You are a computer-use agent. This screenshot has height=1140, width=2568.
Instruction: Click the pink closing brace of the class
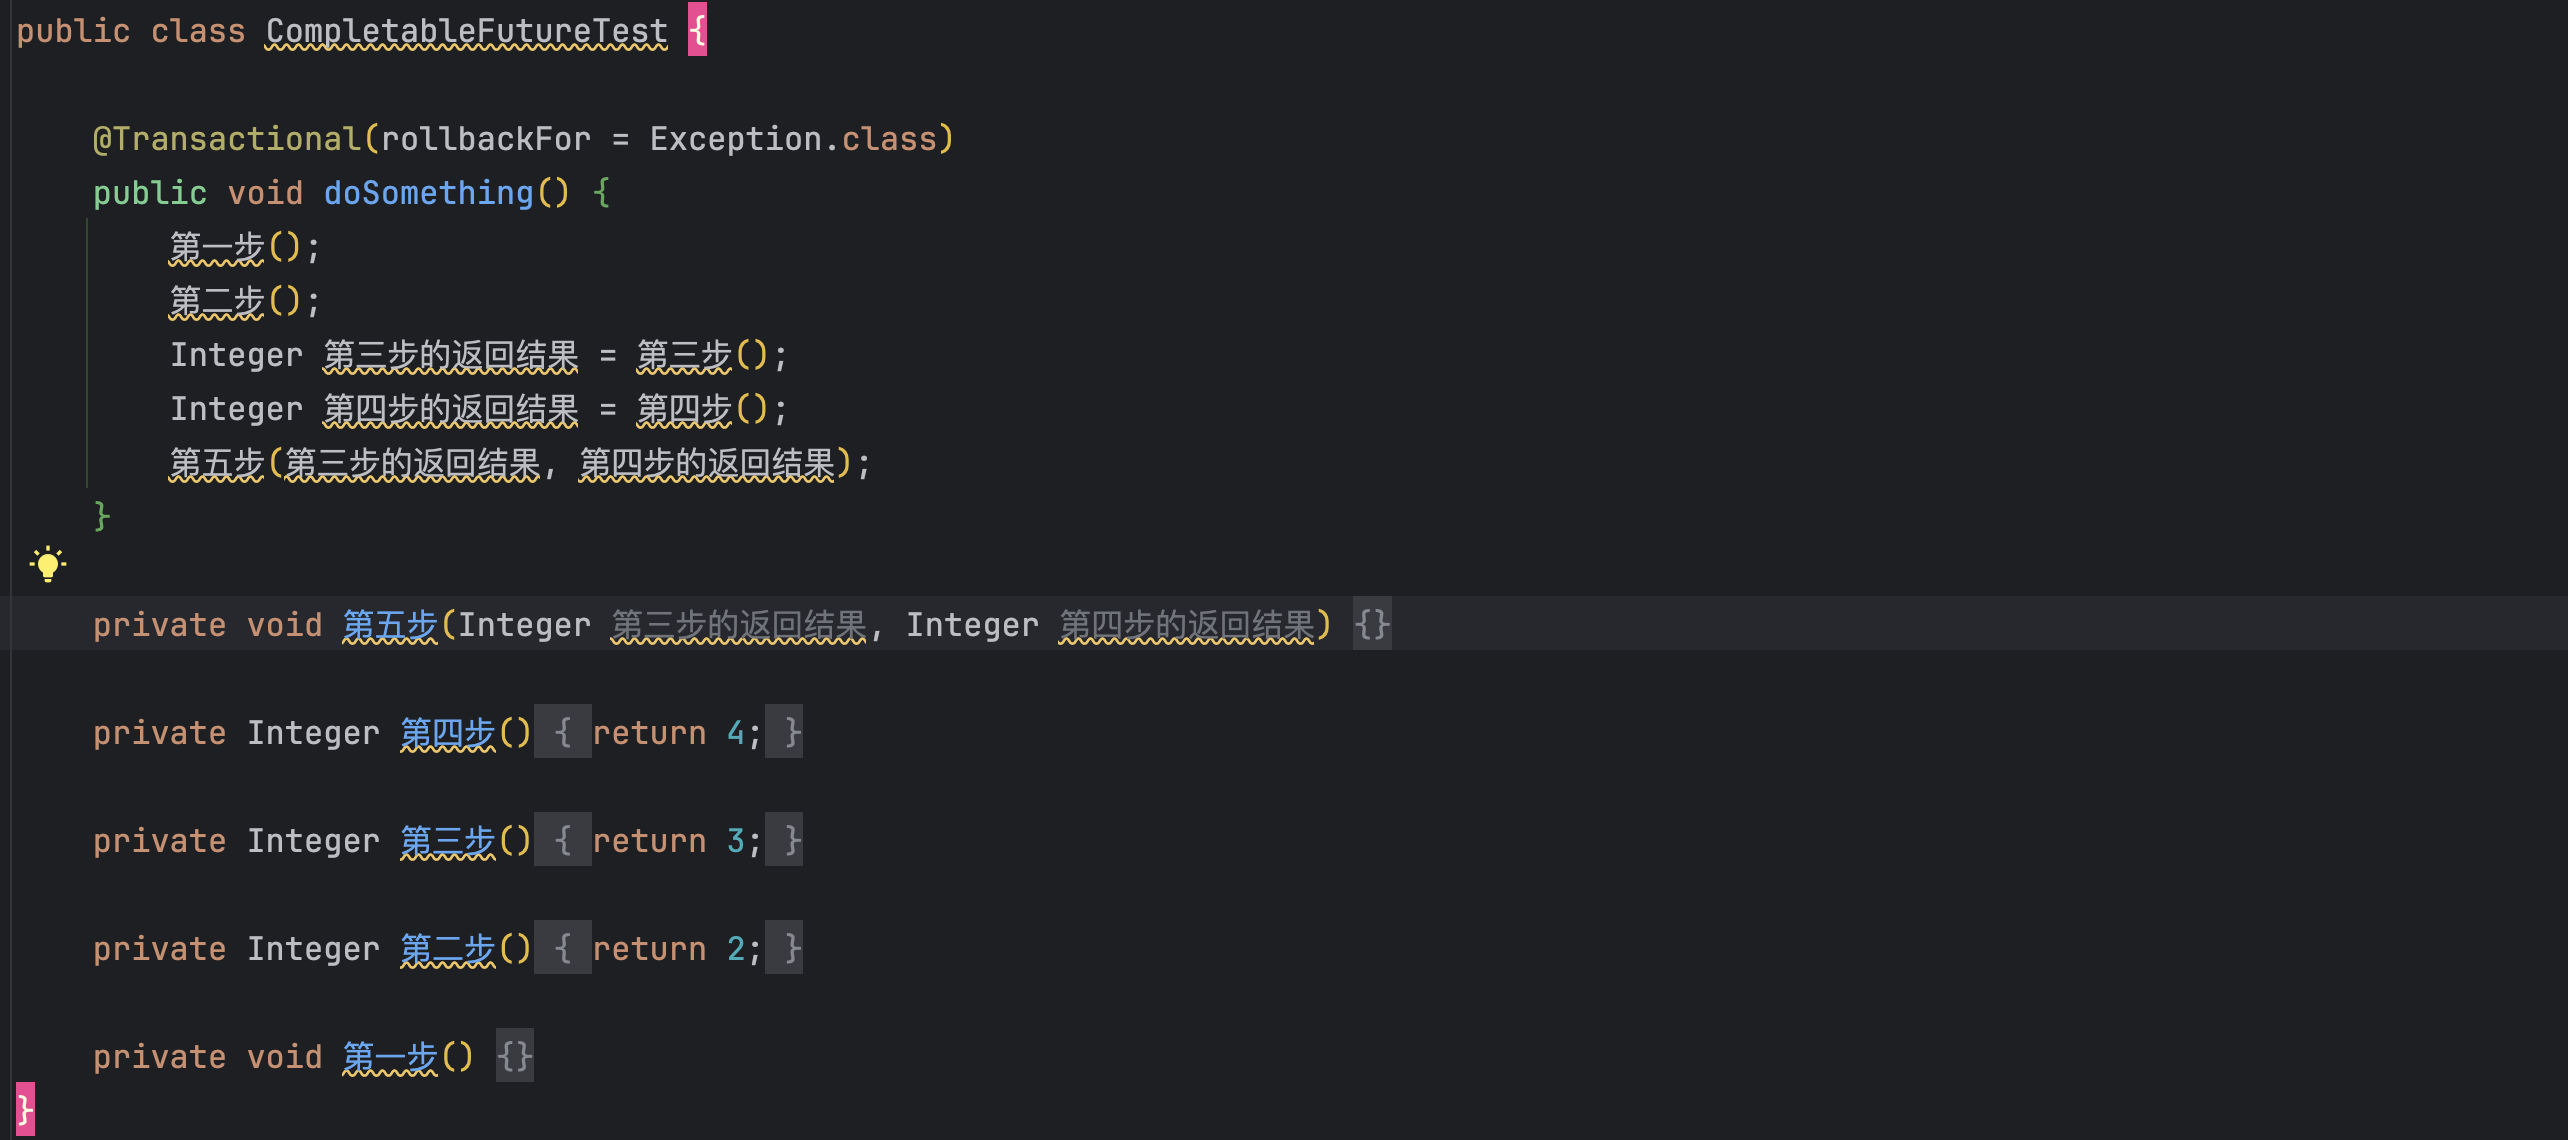click(25, 1109)
